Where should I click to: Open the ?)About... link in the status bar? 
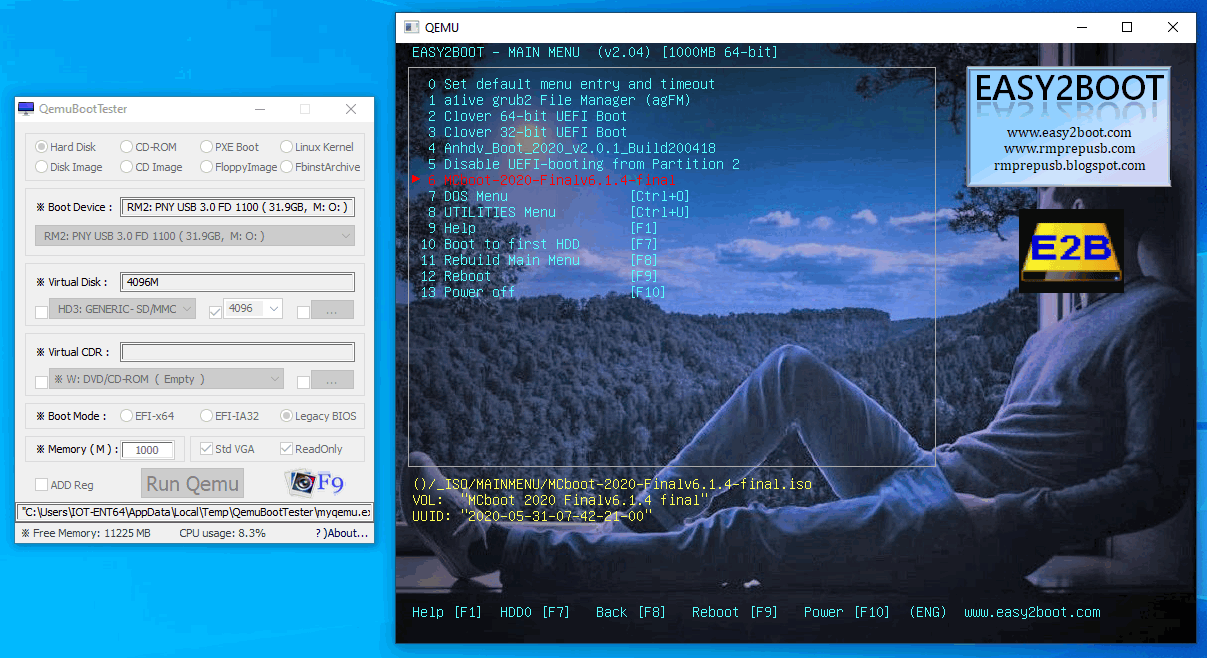(x=342, y=533)
